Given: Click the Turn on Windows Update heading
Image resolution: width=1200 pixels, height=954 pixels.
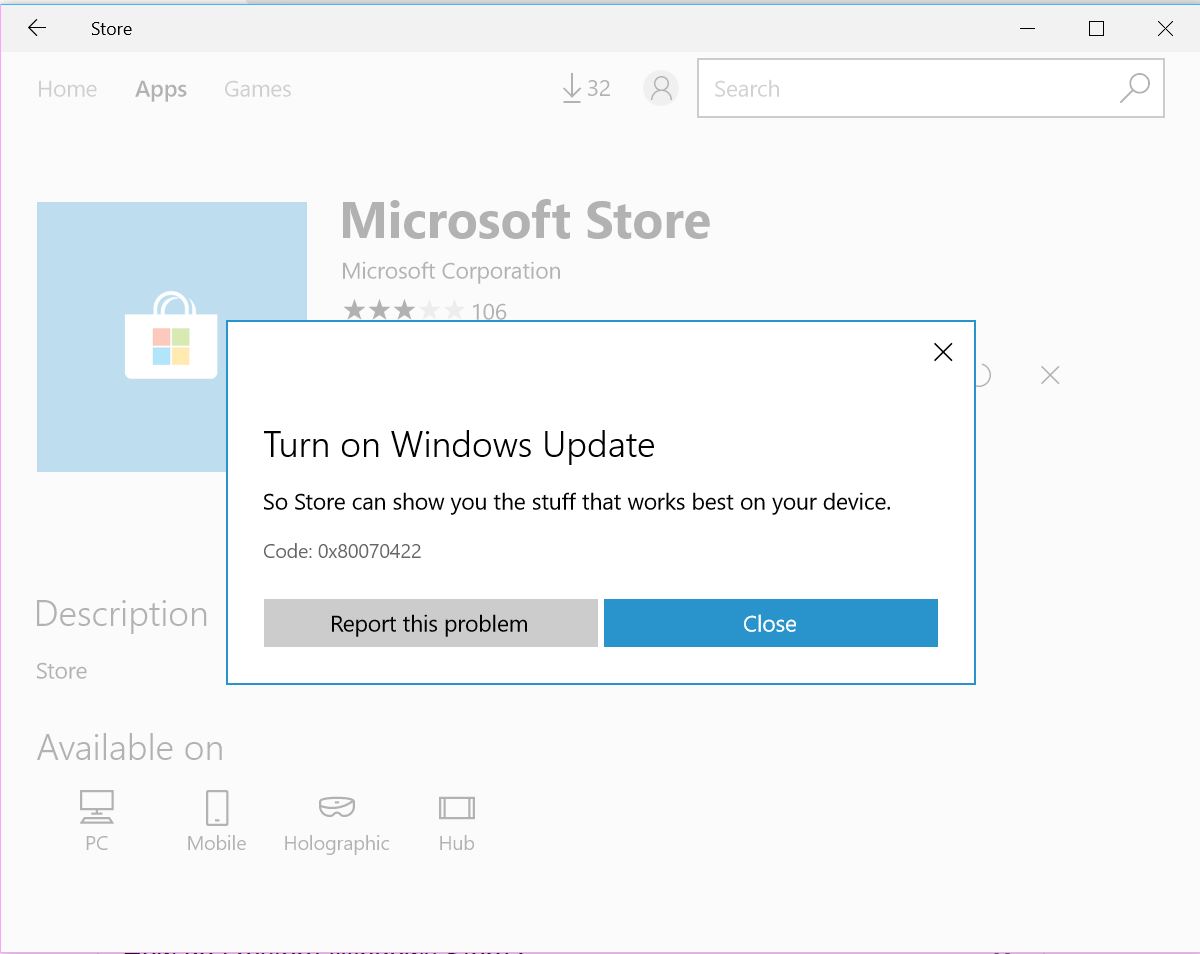Looking at the screenshot, I should [x=459, y=444].
